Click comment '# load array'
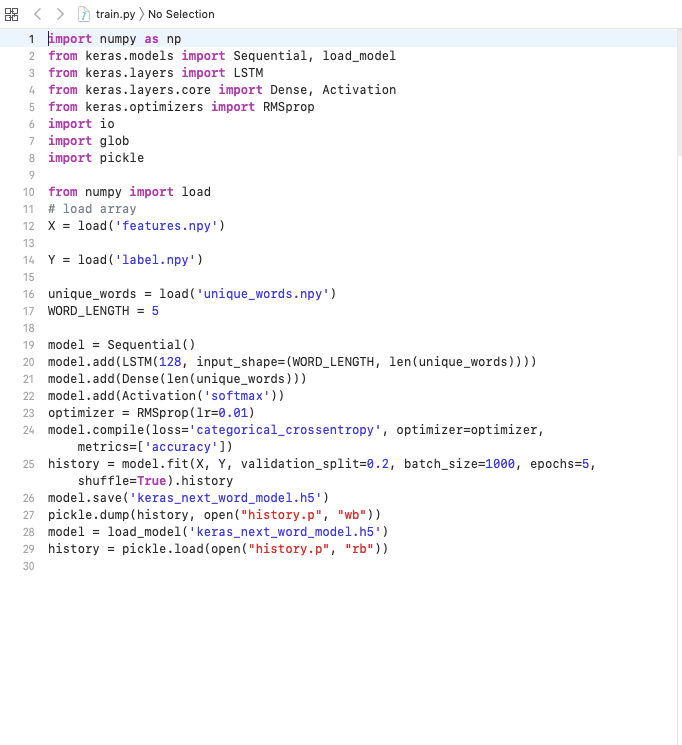This screenshot has width=682, height=745. point(92,209)
